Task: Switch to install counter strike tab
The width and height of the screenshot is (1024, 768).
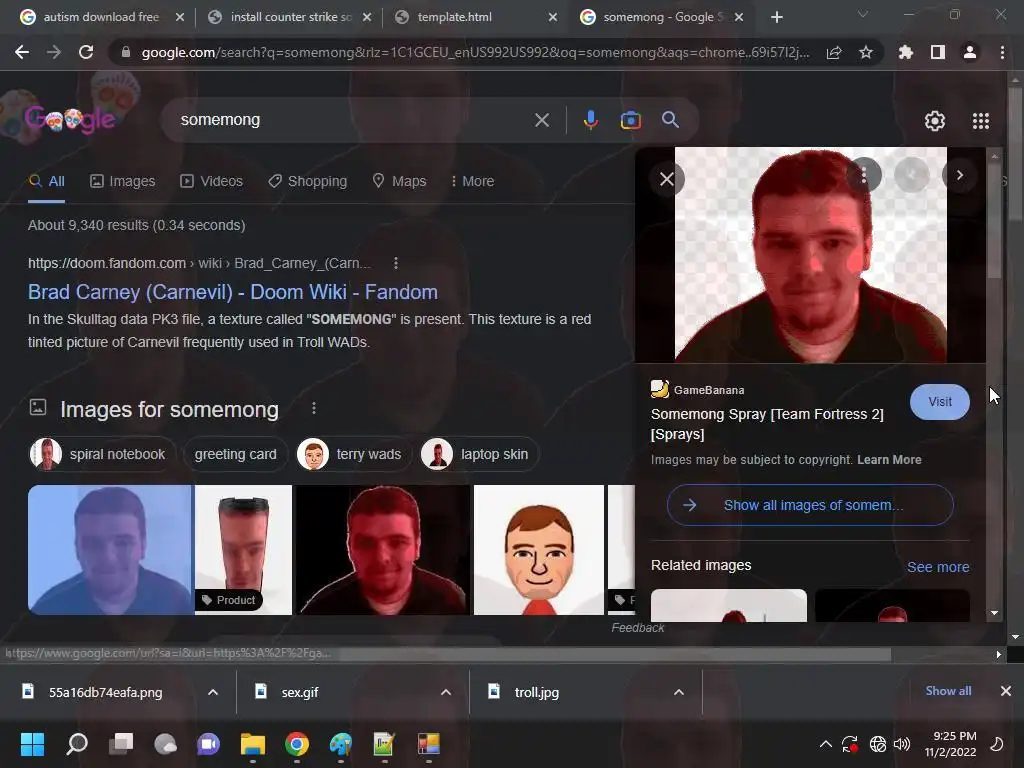Action: point(290,18)
